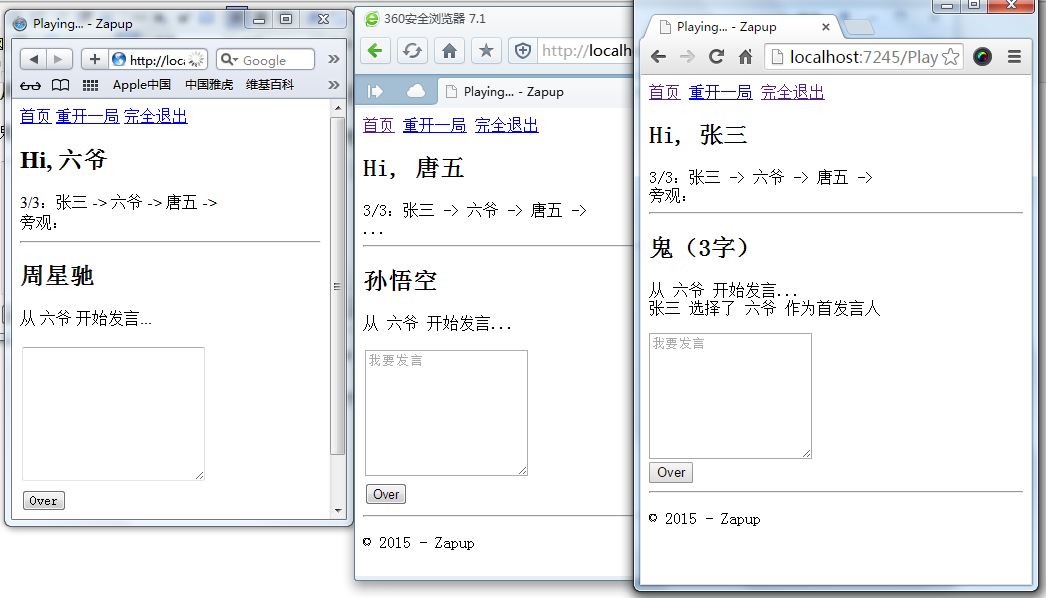Click the heading 周星驰 in Safari
The image size is (1046, 598).
(57, 276)
